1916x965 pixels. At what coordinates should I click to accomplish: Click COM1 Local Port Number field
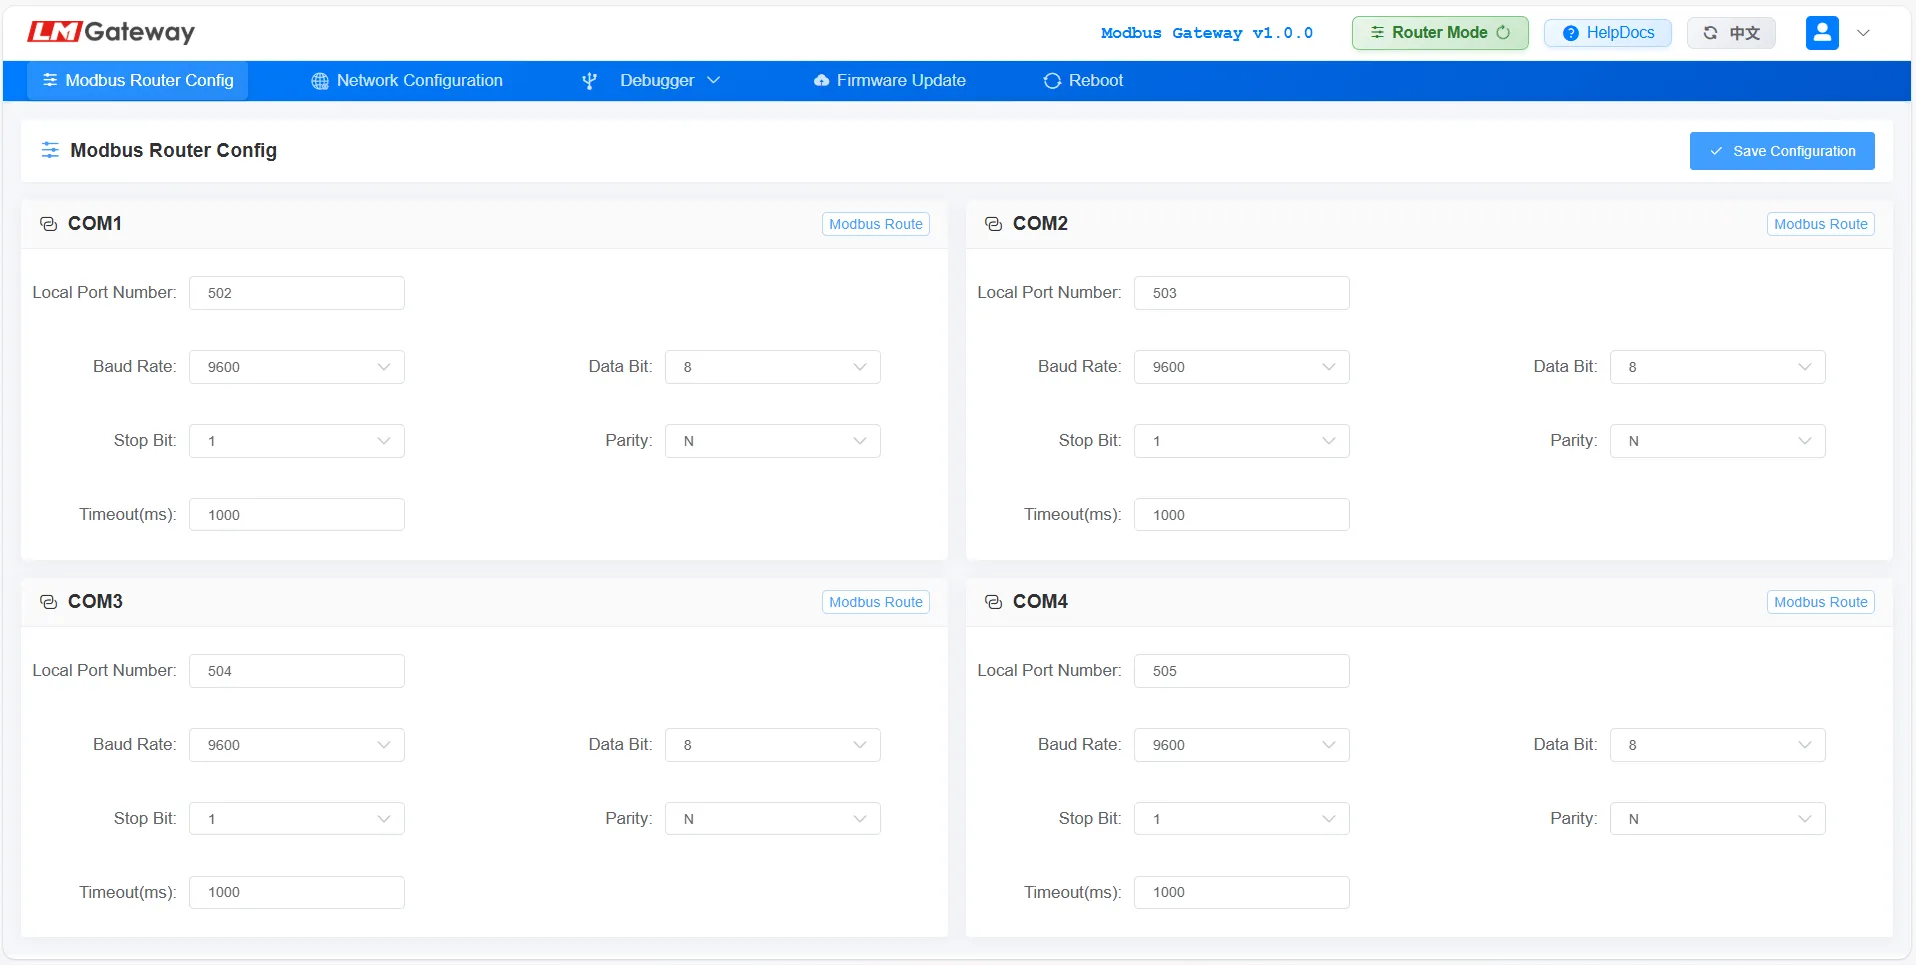[x=296, y=293]
